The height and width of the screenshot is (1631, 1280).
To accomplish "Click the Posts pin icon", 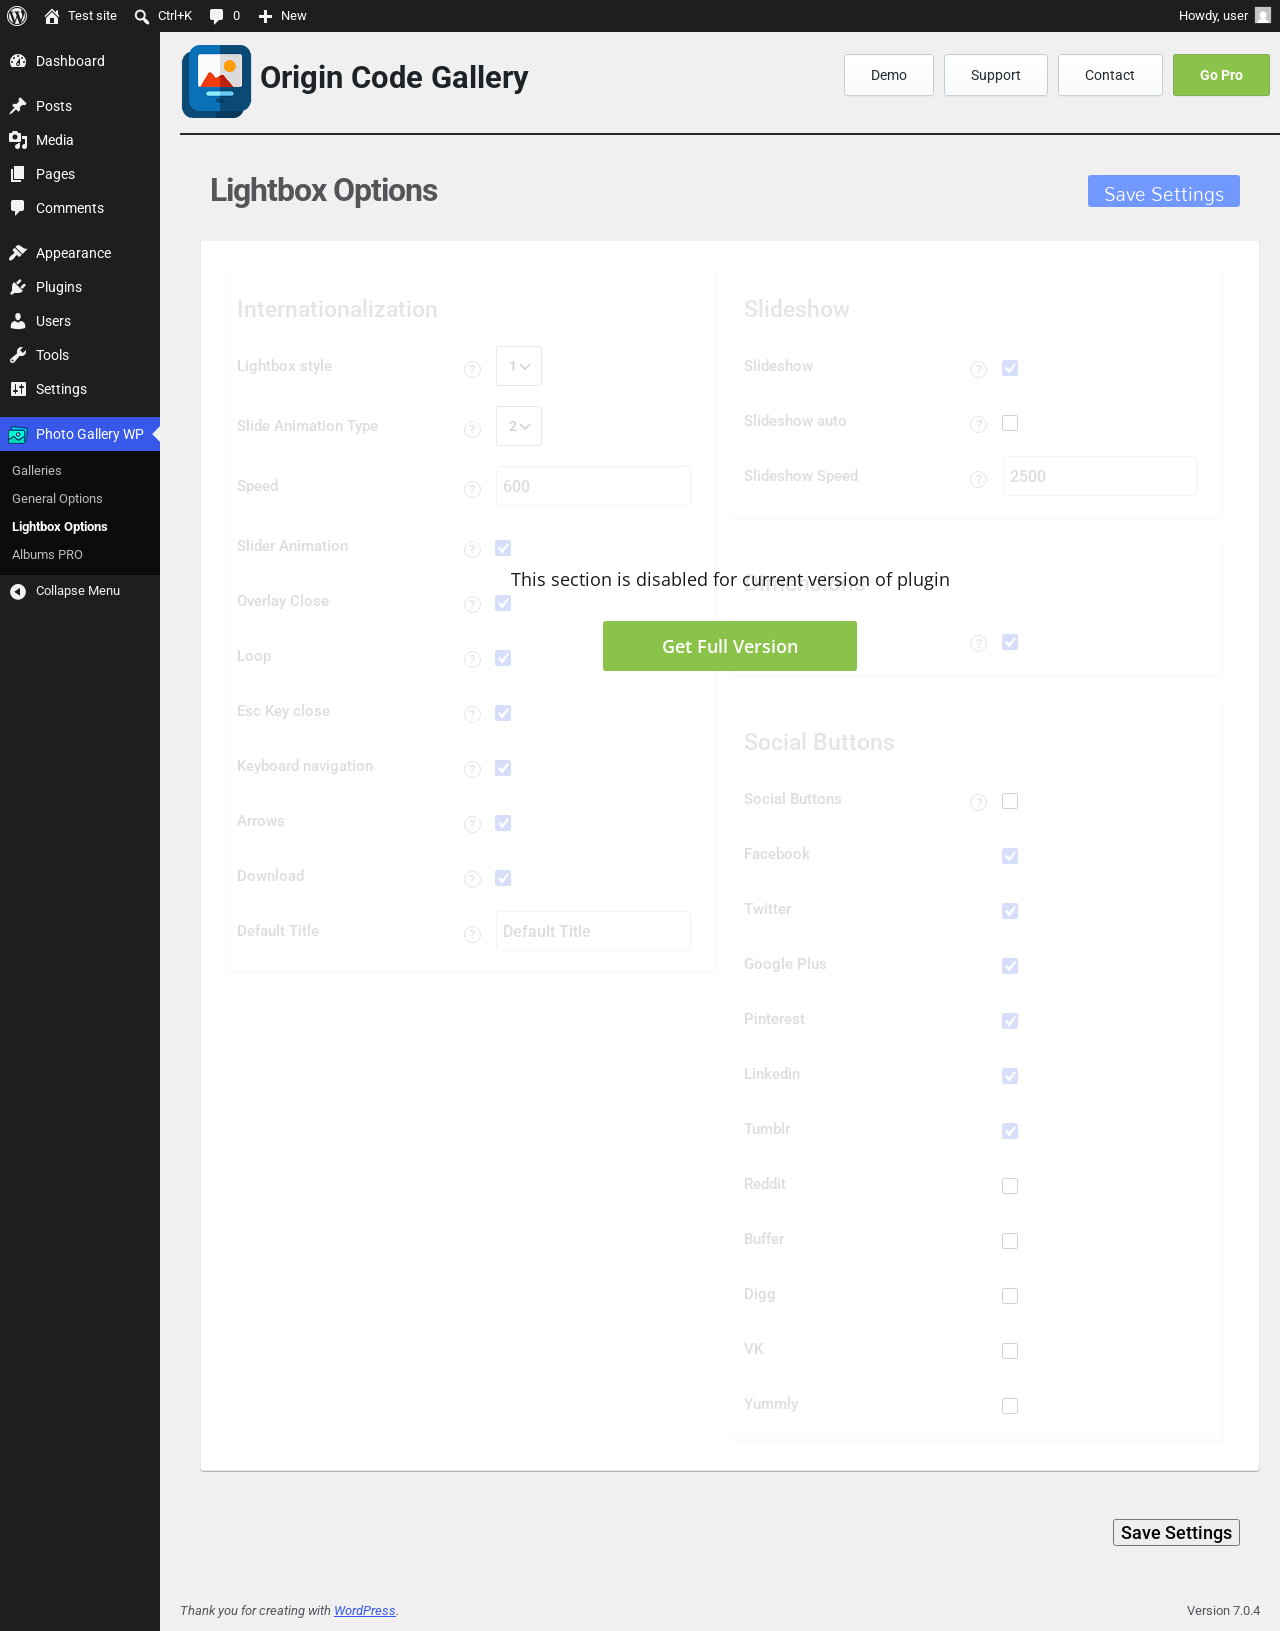I will pyautogui.click(x=18, y=106).
